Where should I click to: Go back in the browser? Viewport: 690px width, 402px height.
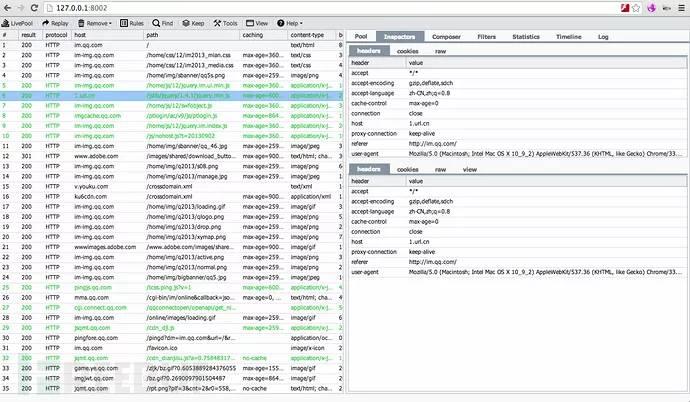7,8
